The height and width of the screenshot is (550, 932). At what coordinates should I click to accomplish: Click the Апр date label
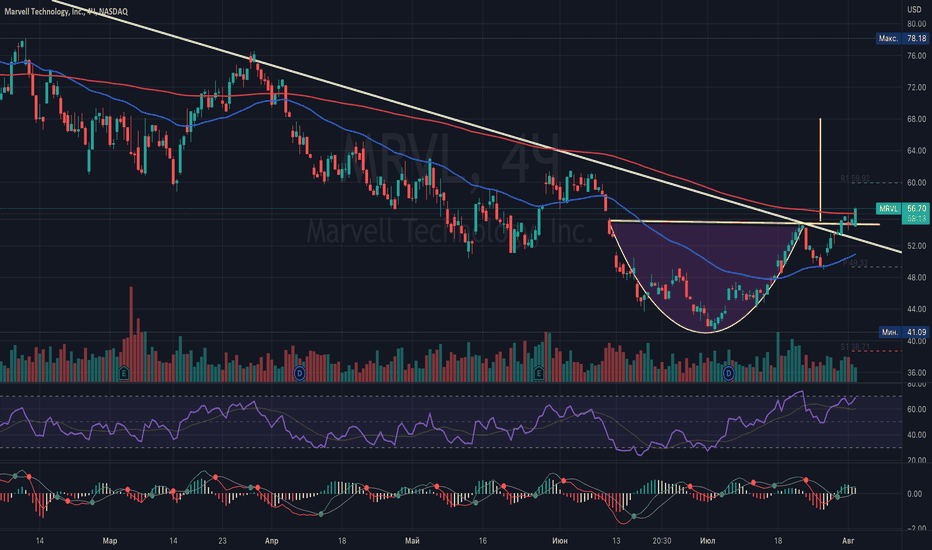[x=272, y=540]
